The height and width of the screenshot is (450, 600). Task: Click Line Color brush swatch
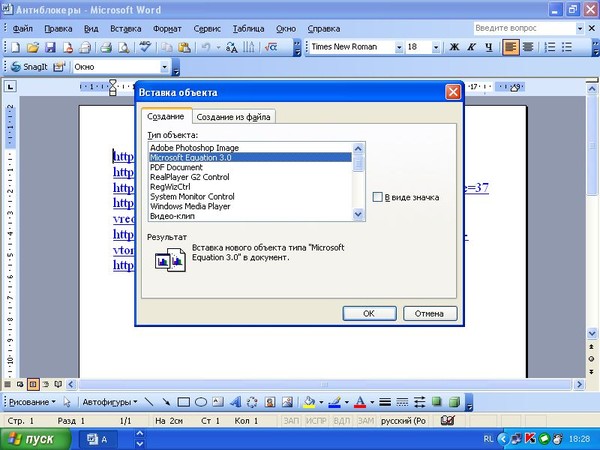click(x=335, y=402)
